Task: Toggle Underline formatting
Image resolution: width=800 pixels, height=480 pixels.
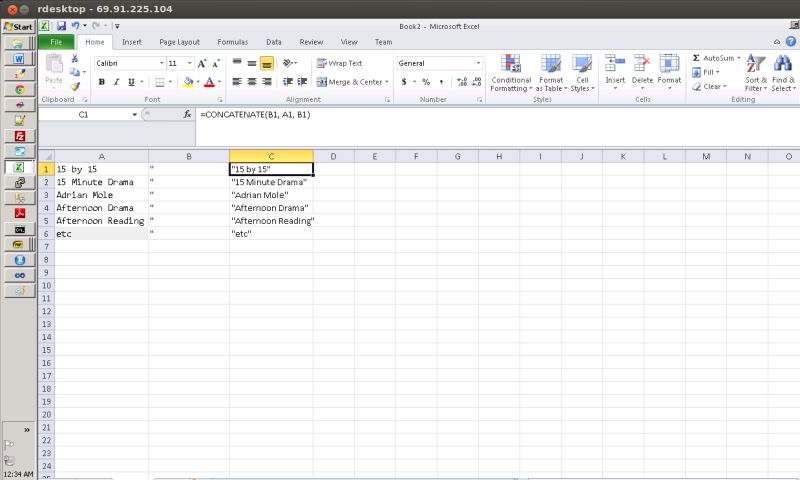Action: pyautogui.click(x=131, y=82)
